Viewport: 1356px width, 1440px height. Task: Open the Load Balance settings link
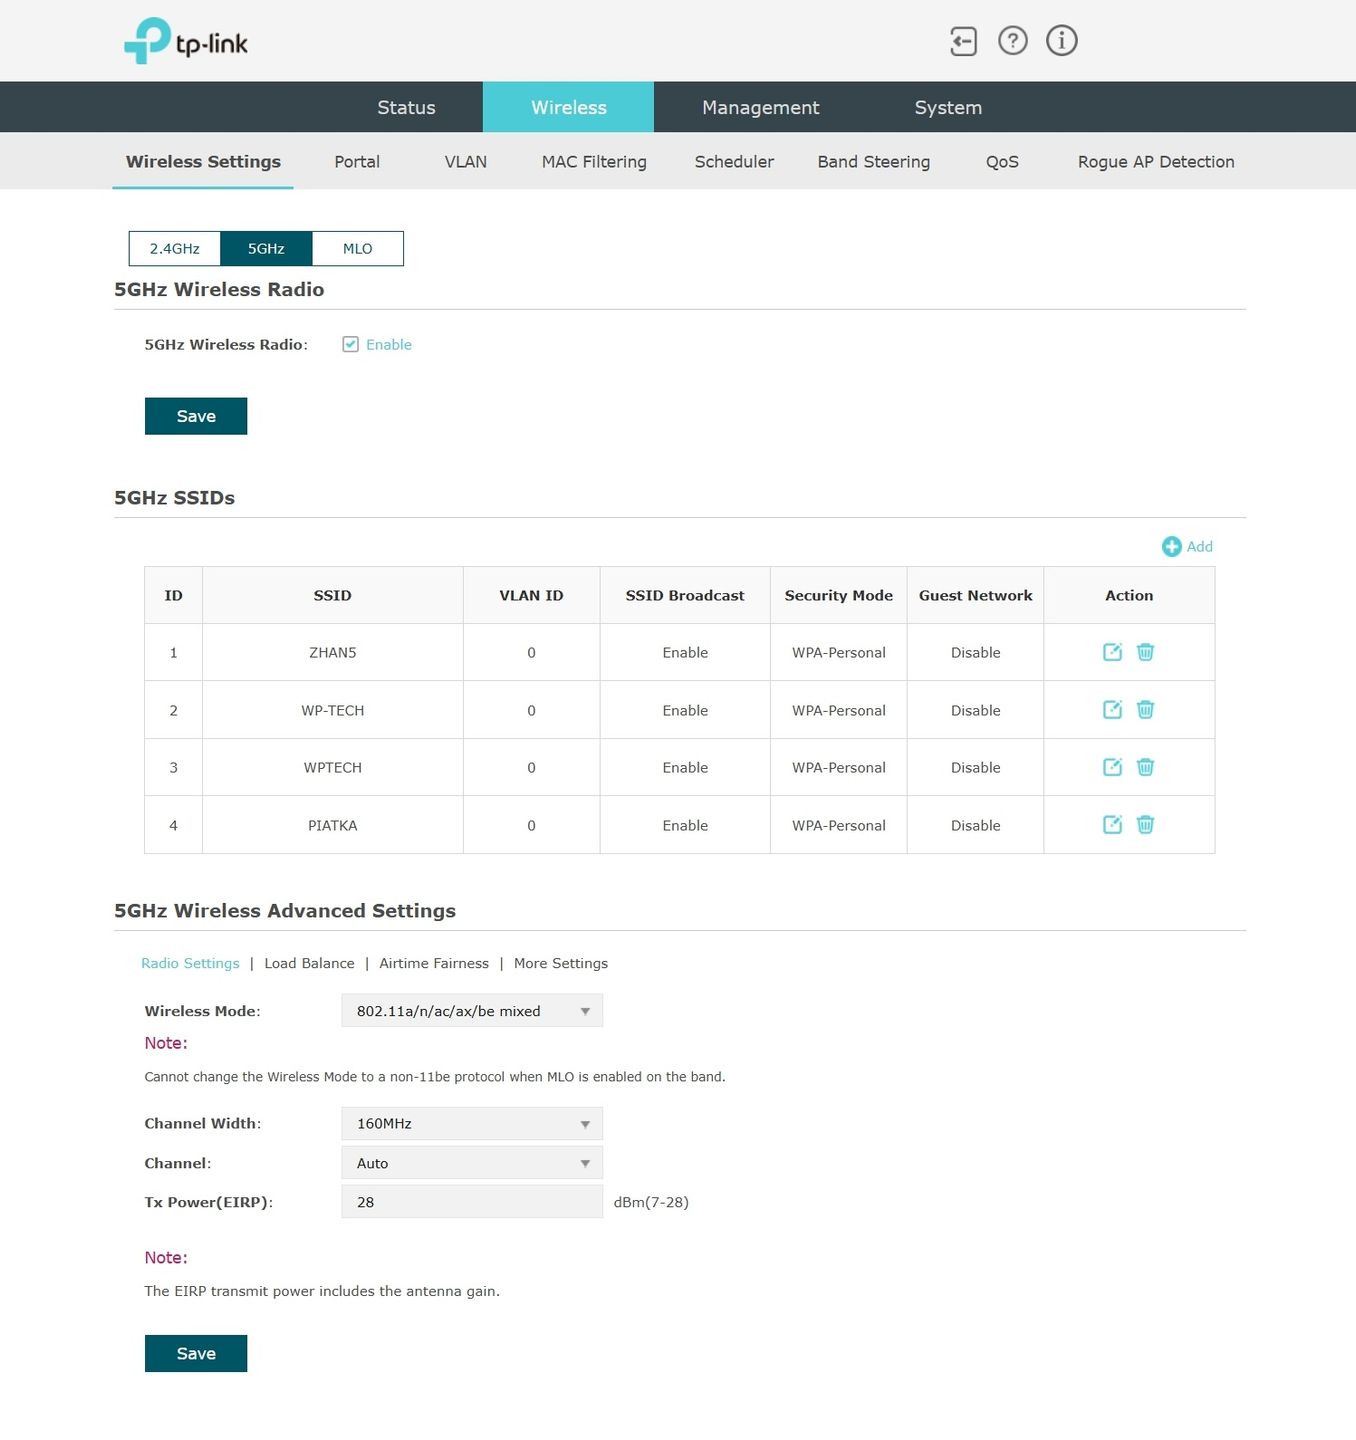coord(309,963)
